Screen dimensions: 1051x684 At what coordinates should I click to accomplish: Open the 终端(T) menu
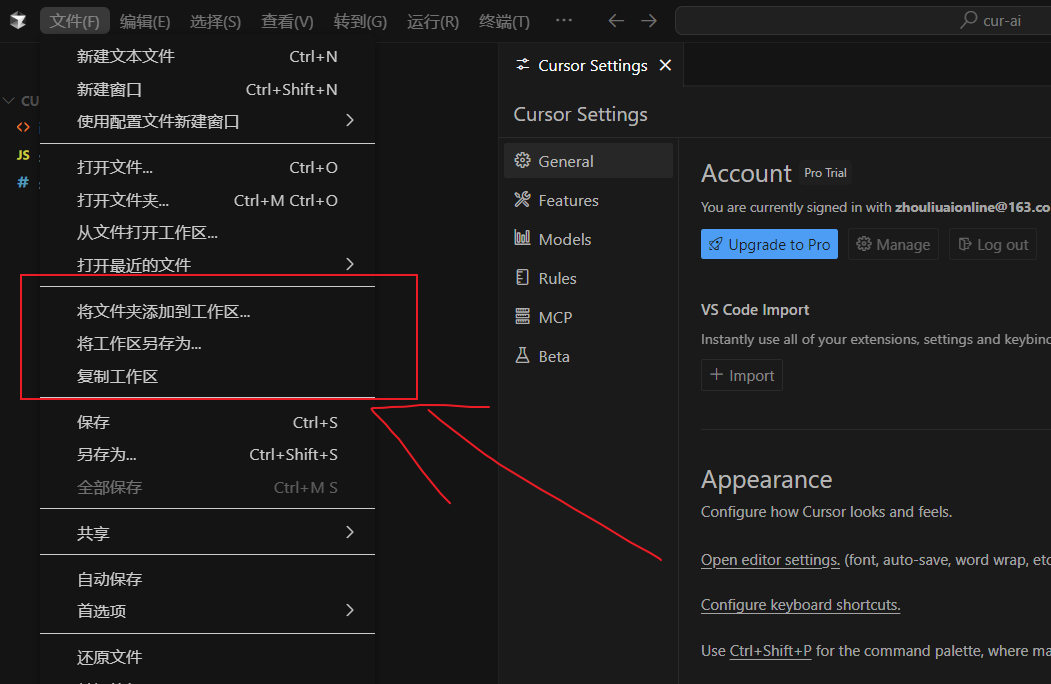504,21
